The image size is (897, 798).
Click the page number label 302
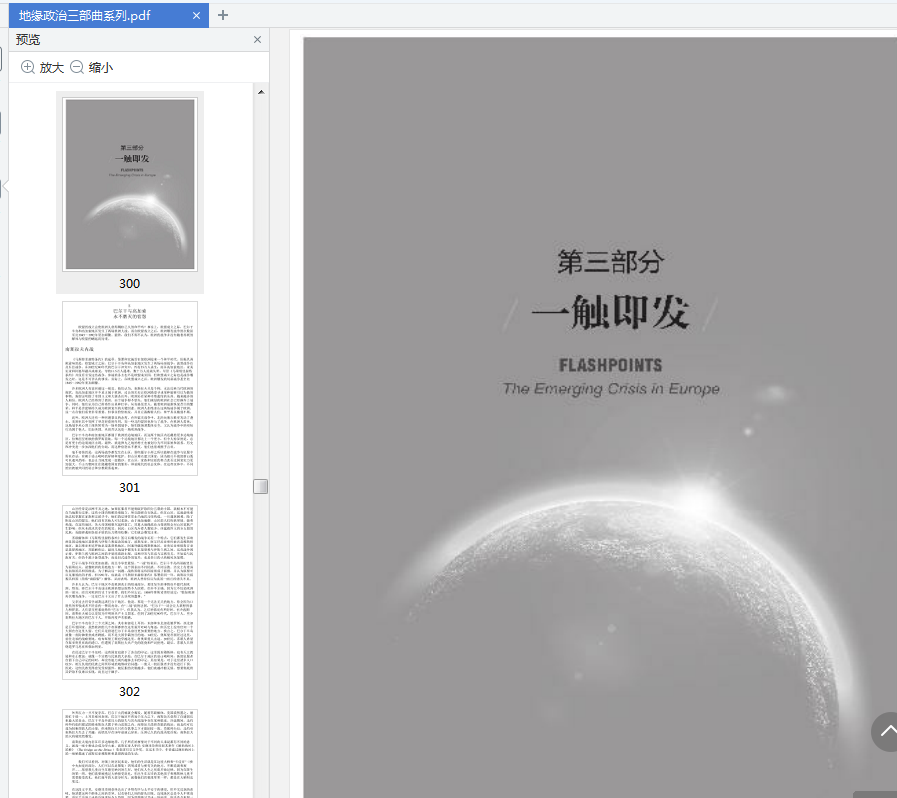pos(129,692)
